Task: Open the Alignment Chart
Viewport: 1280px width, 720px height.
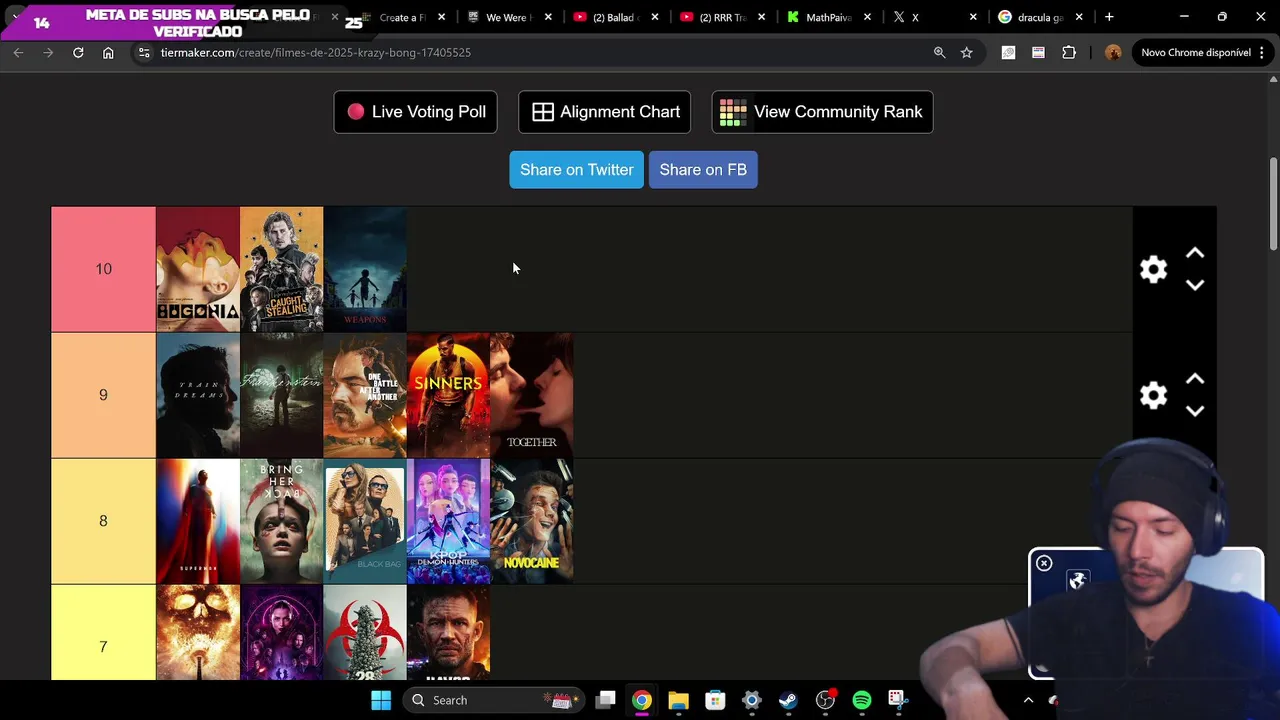Action: (x=604, y=112)
